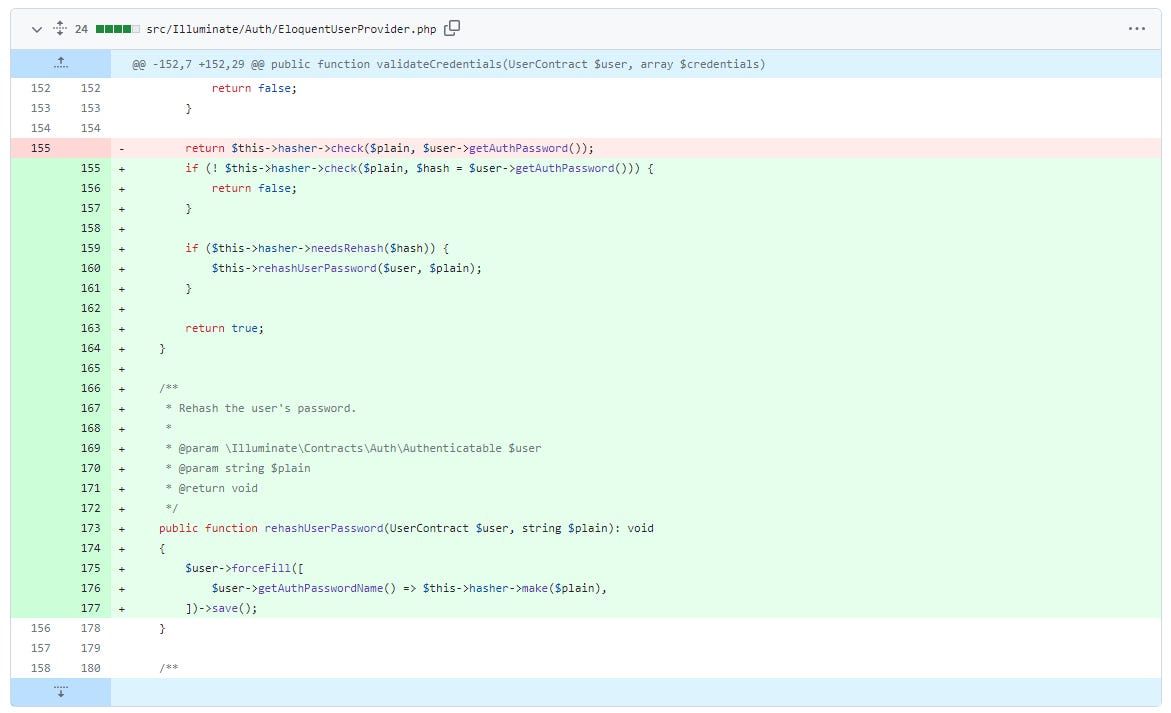The height and width of the screenshot is (713, 1171).
Task: Click new-file line number 180
Action: pyautogui.click(x=90, y=668)
